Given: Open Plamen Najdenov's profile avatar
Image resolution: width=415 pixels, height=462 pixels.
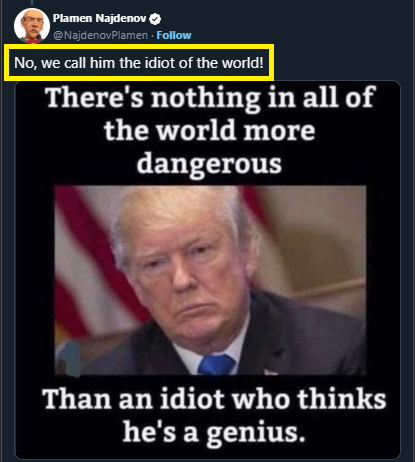Looking at the screenshot, I should point(32,26).
